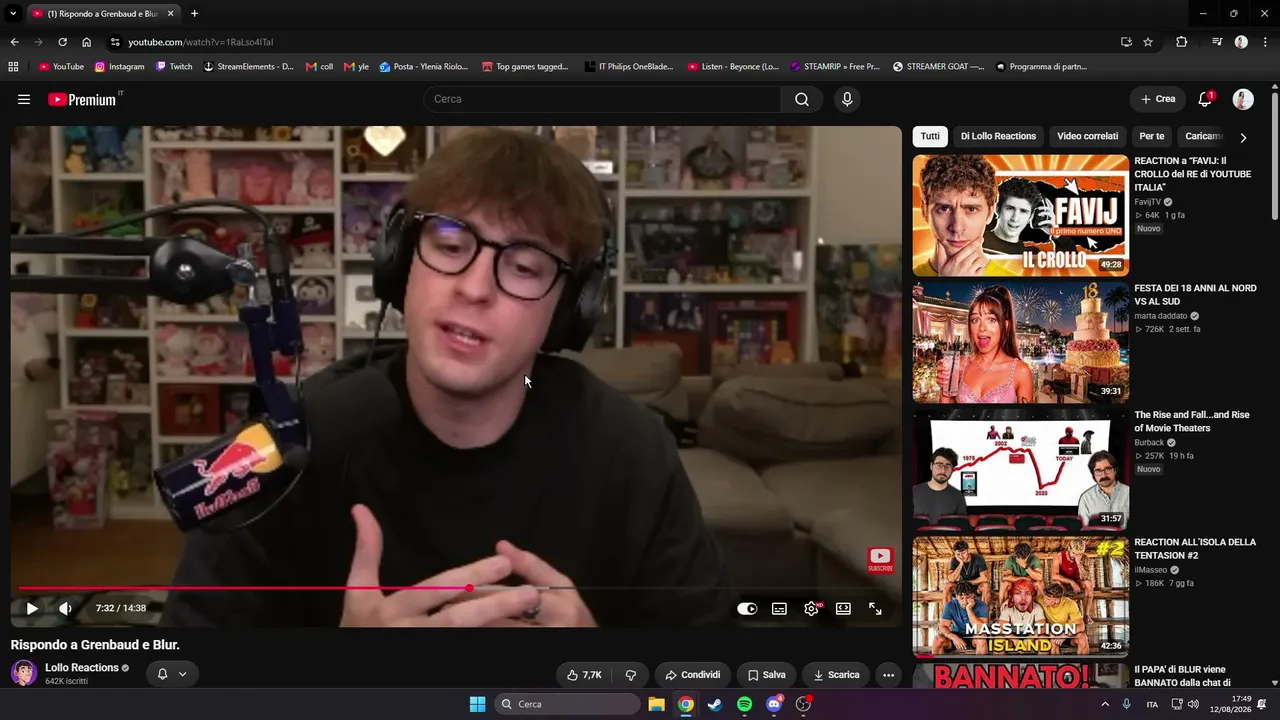Close the Rispondo a Grenbaud tab
The height and width of the screenshot is (720, 1280).
(170, 13)
